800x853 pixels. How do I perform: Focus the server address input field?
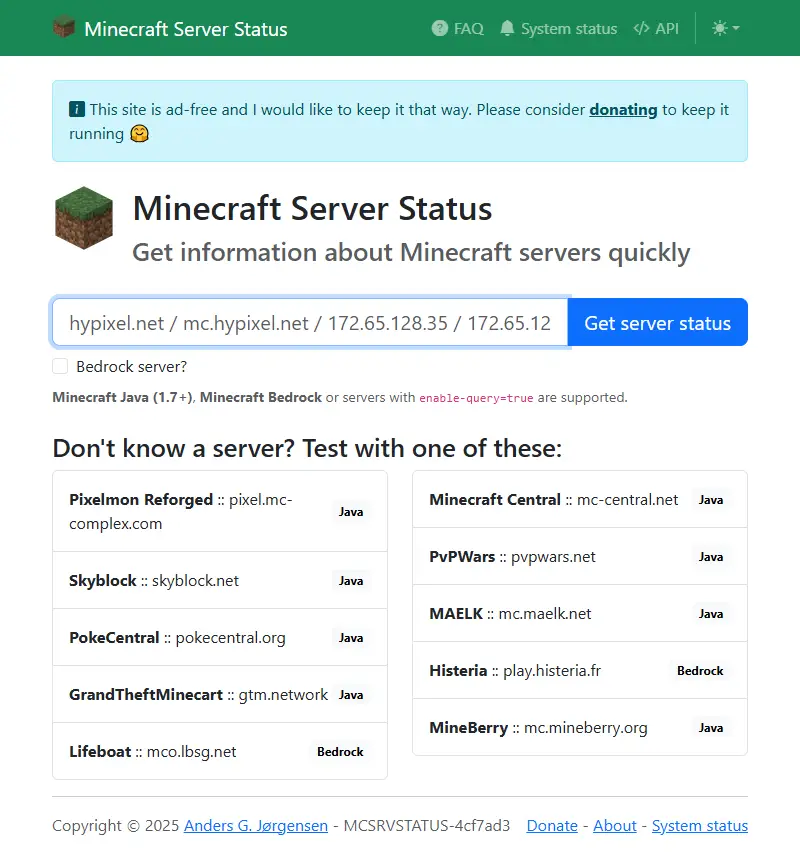click(310, 323)
